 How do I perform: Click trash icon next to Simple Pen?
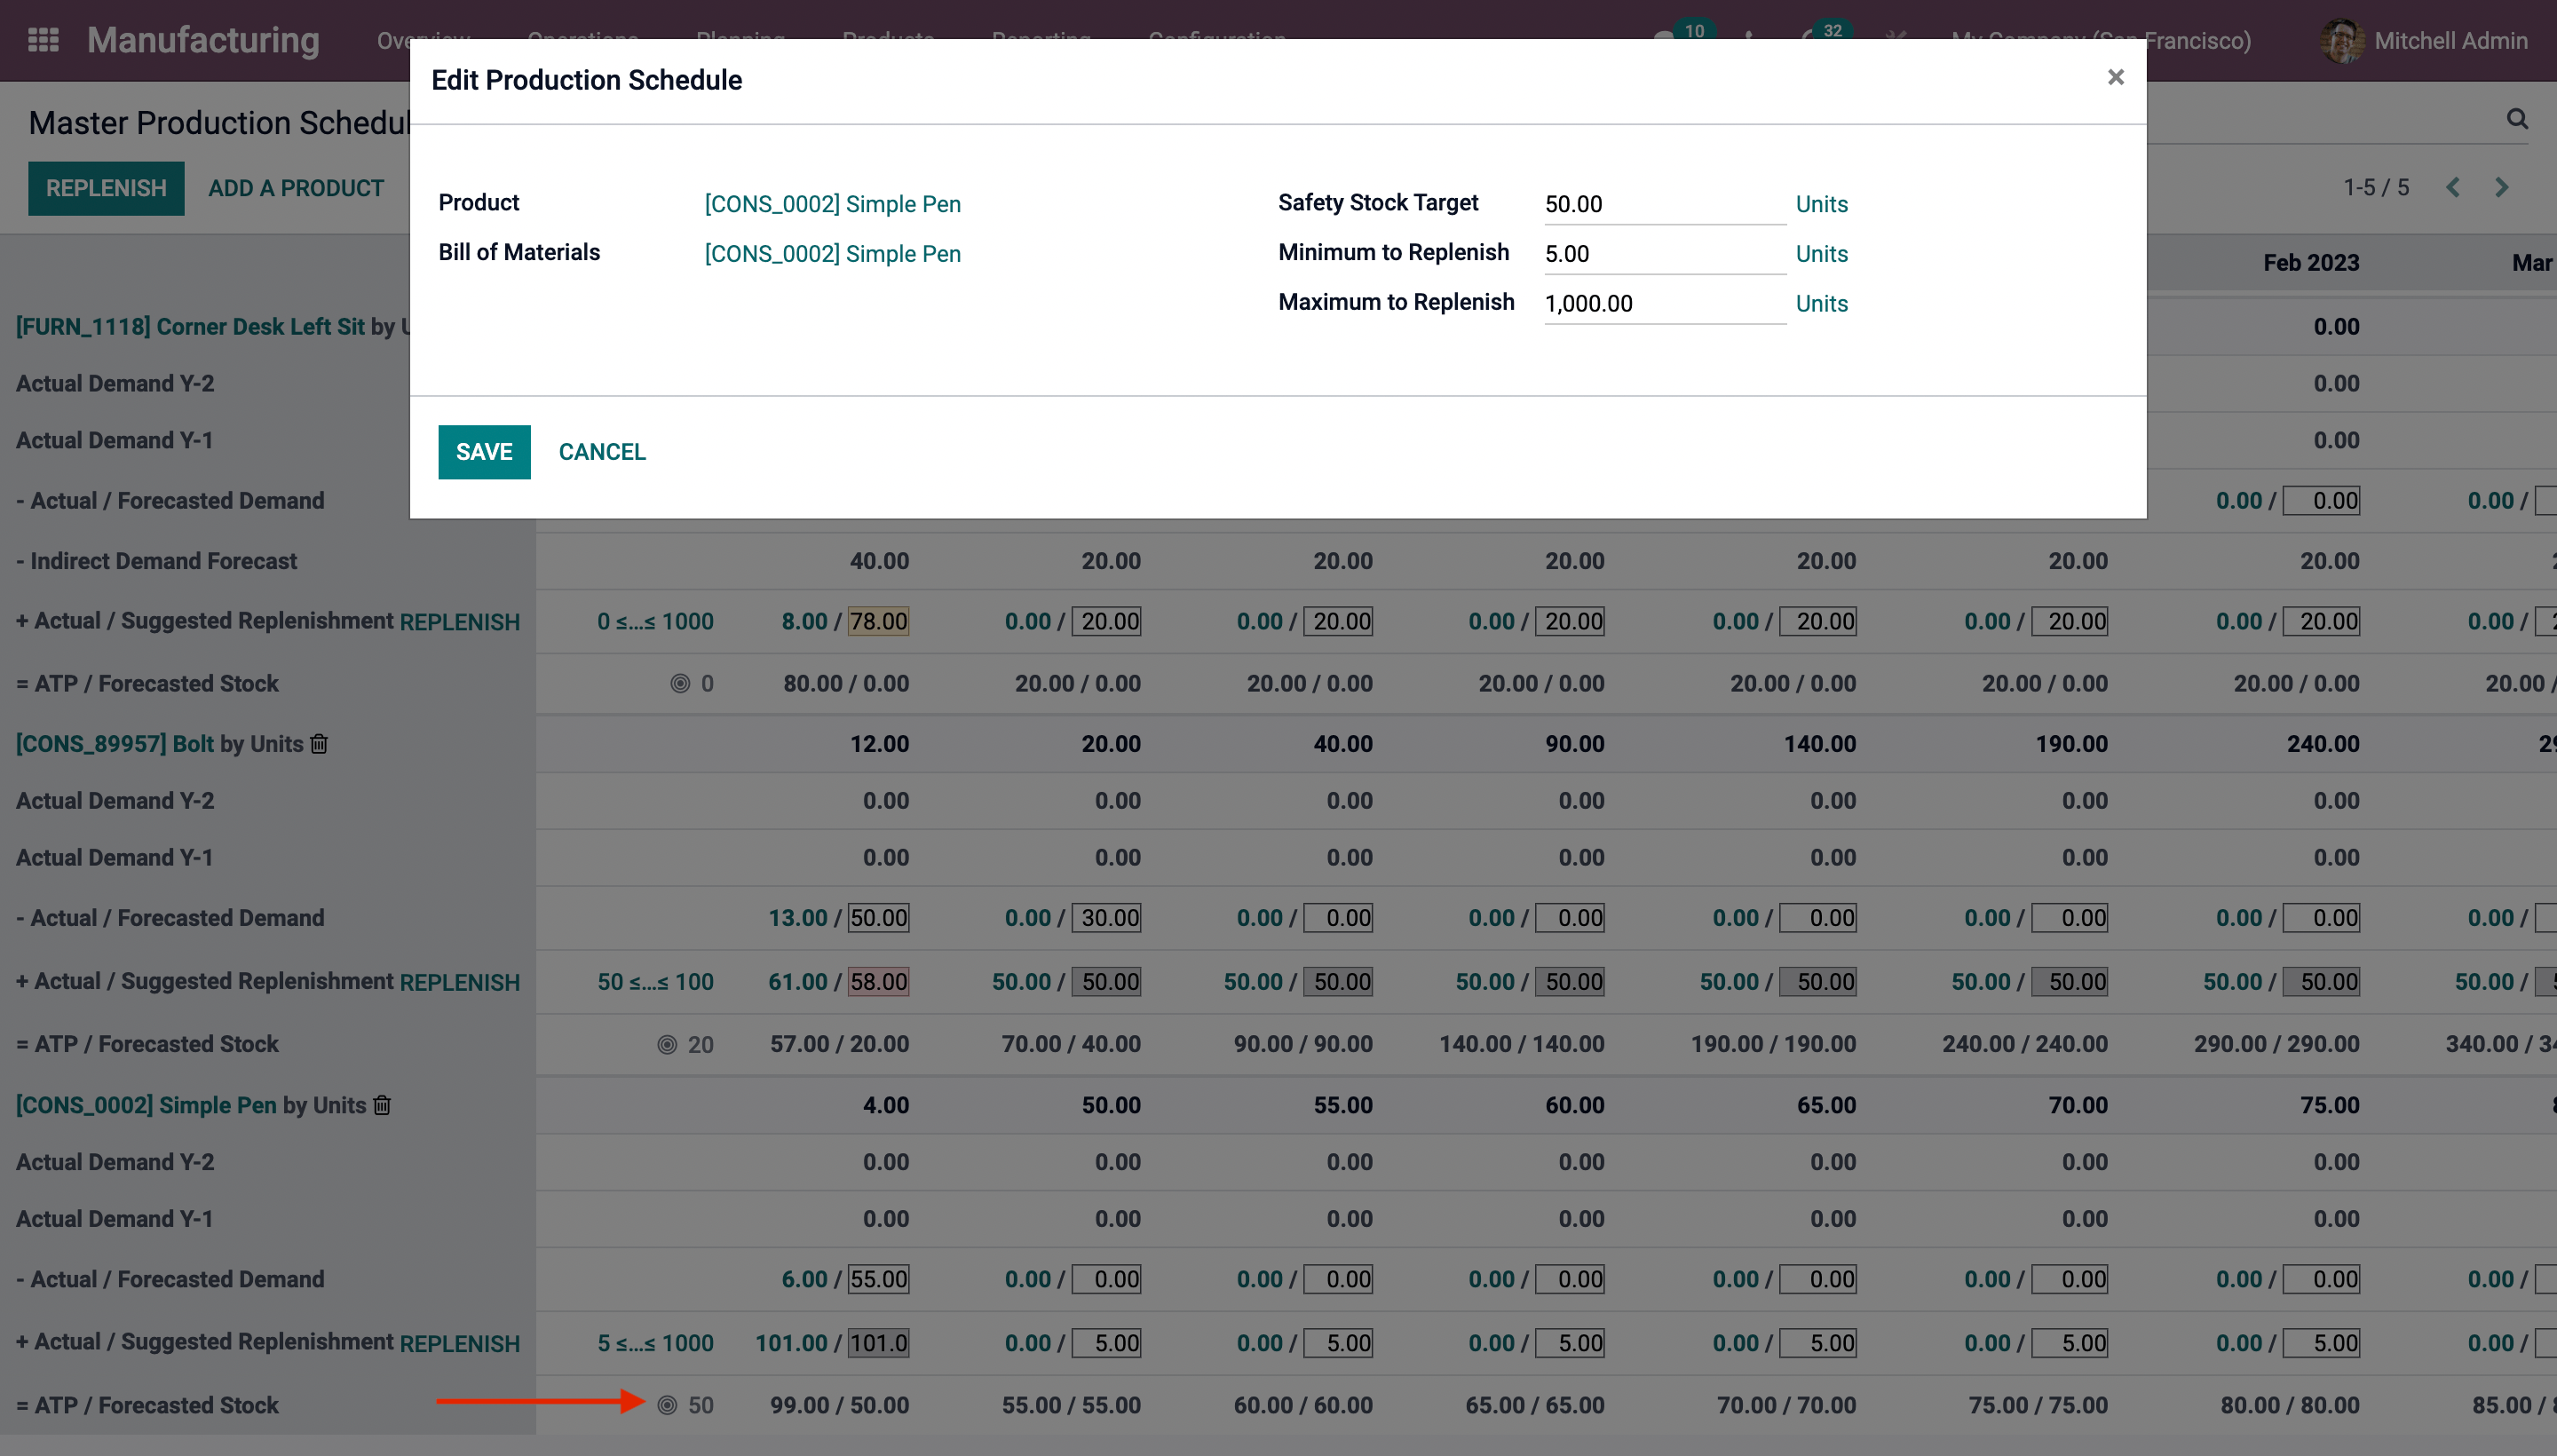[382, 1105]
